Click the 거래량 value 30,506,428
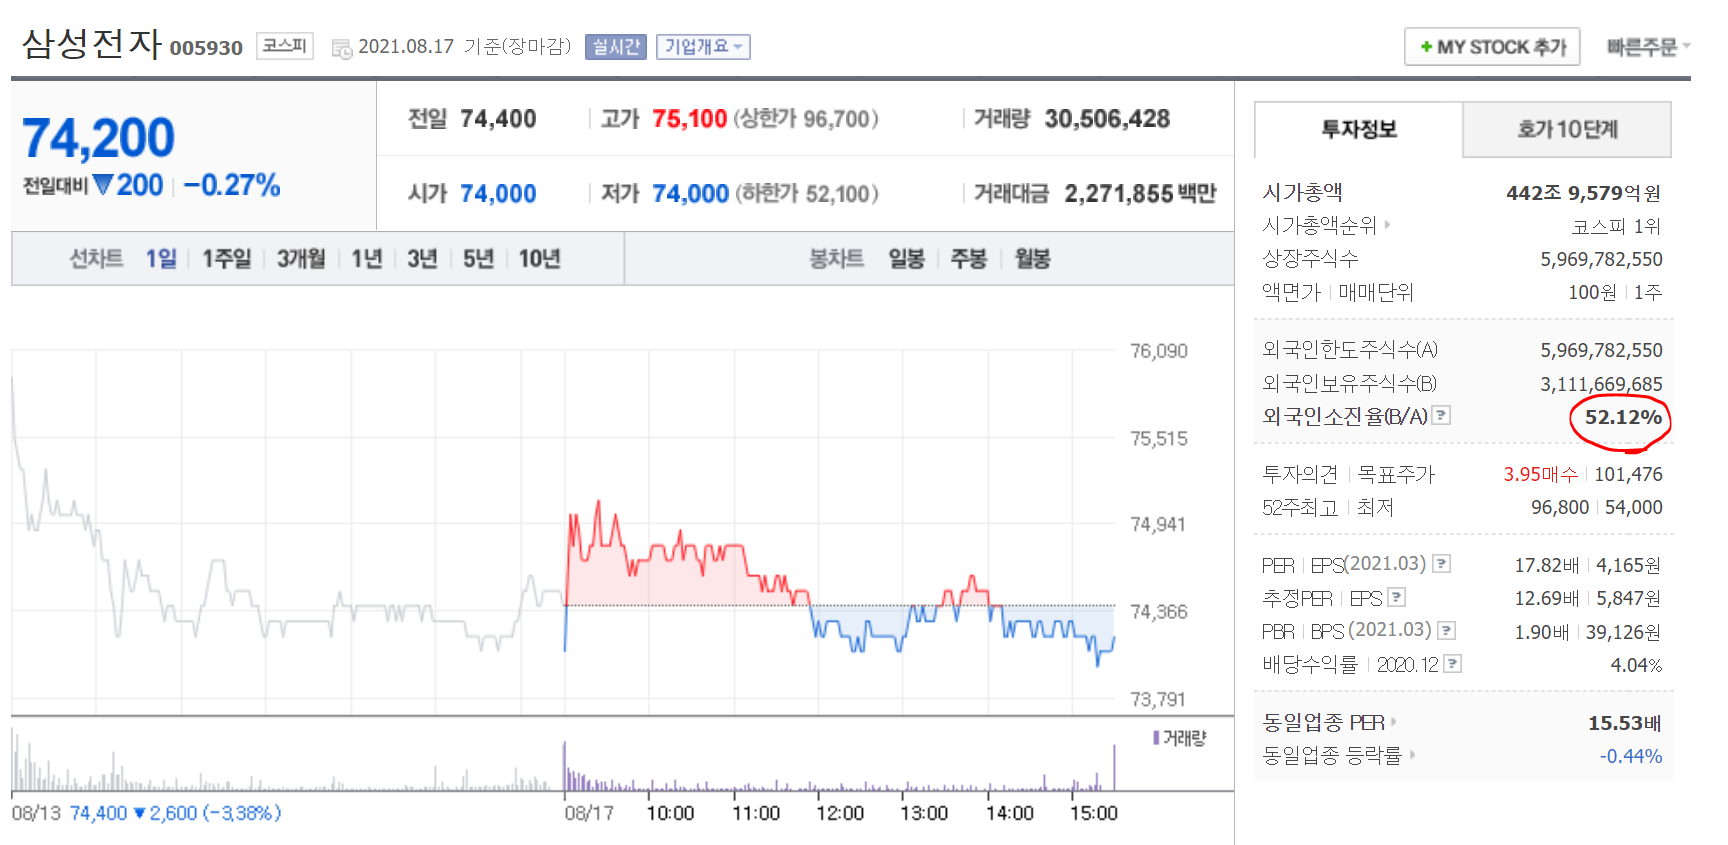The width and height of the screenshot is (1728, 845). coord(1107,119)
